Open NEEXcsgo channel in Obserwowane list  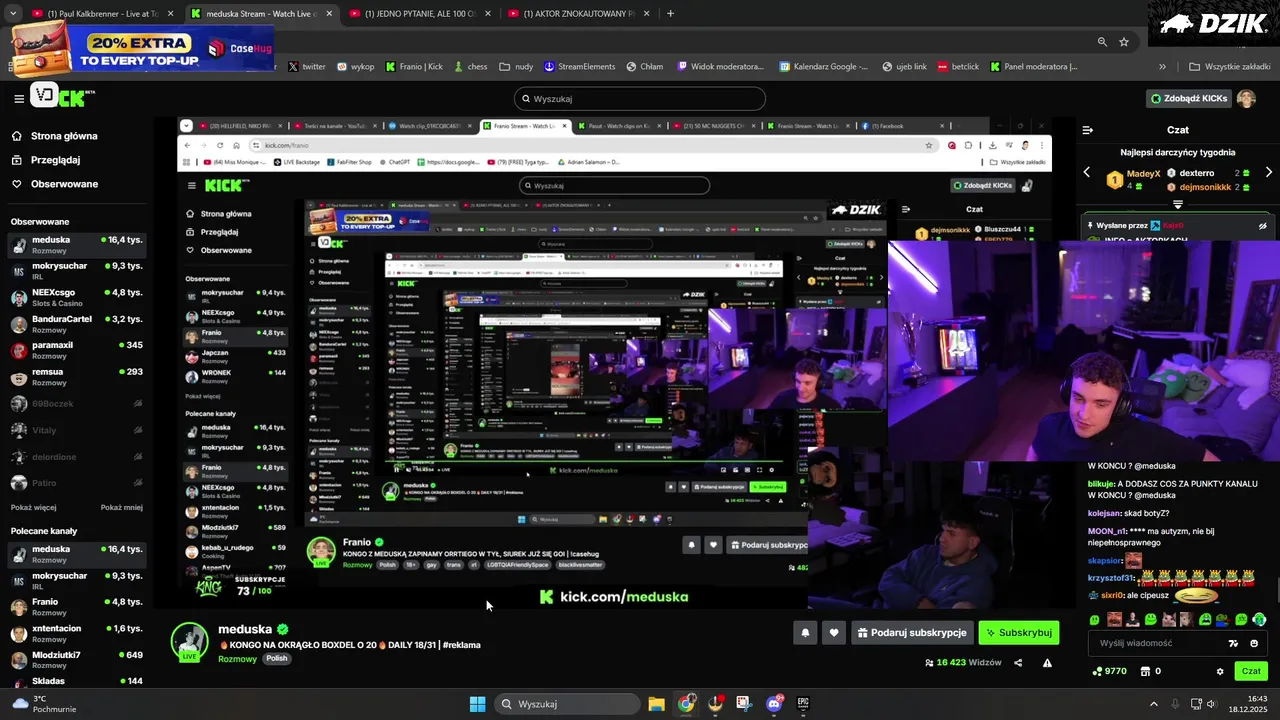(x=77, y=297)
